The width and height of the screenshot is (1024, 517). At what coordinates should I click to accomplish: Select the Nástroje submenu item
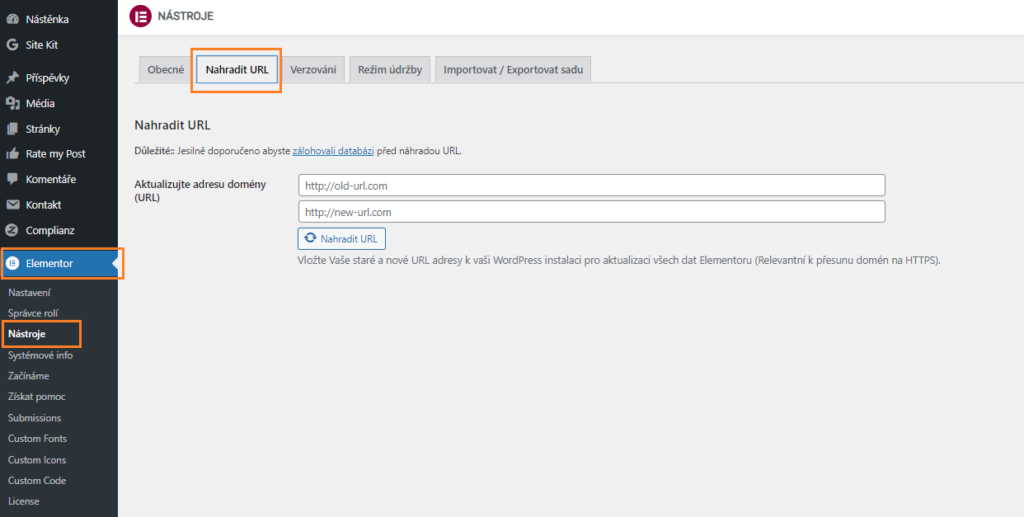(27, 334)
